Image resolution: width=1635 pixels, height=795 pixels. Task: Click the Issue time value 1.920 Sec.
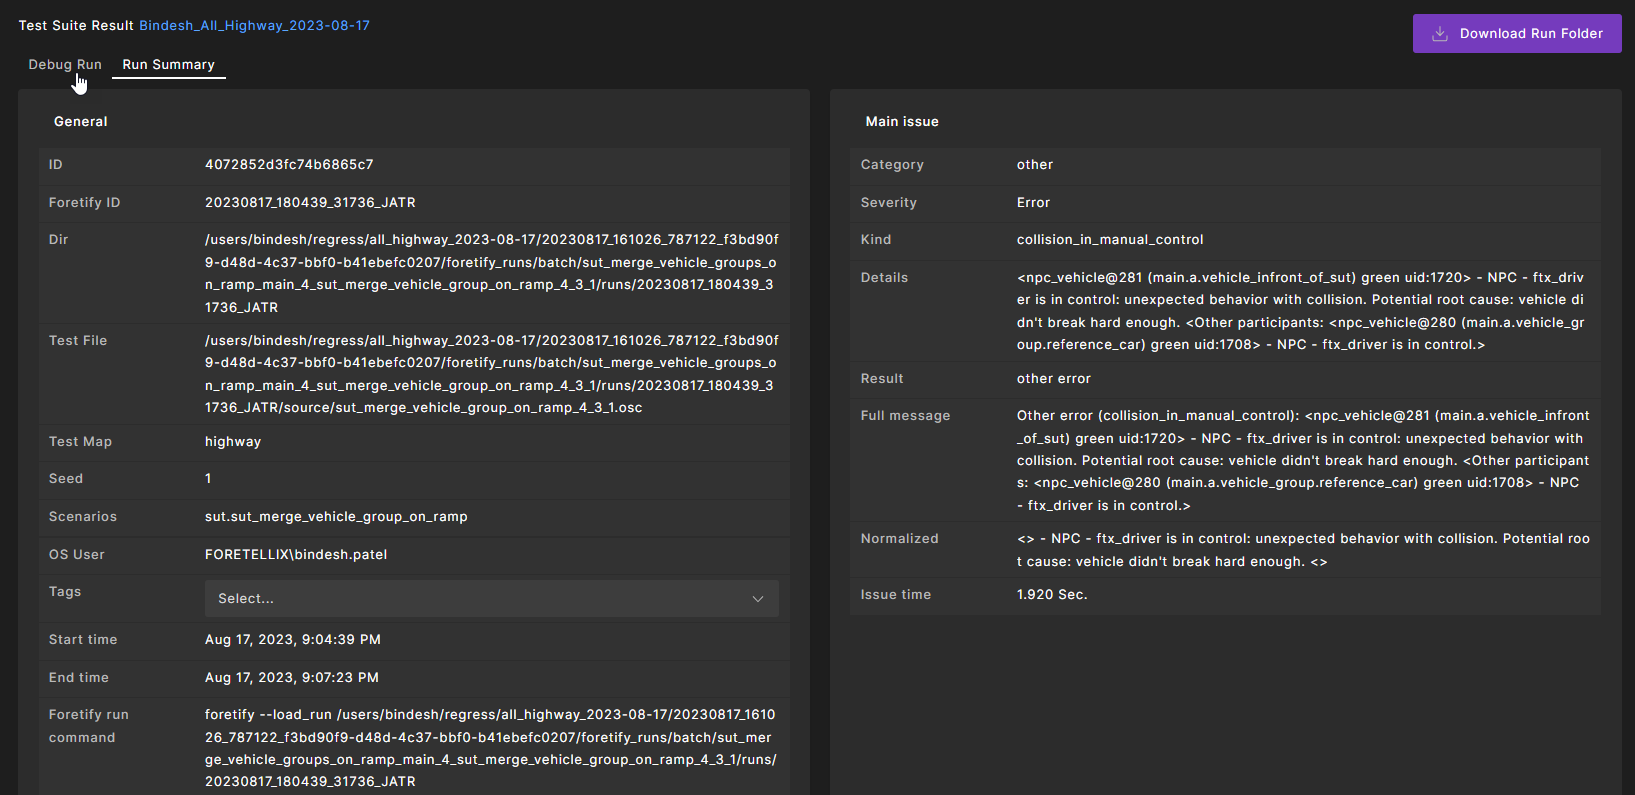[x=1052, y=595]
